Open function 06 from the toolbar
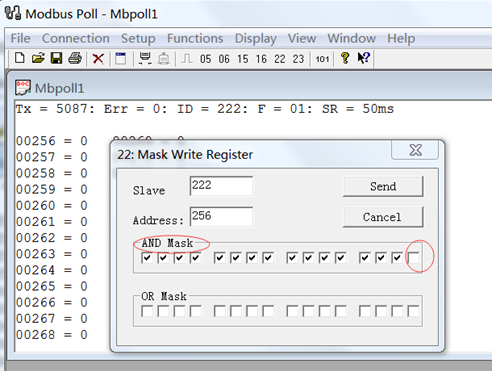The image size is (493, 371). point(224,59)
